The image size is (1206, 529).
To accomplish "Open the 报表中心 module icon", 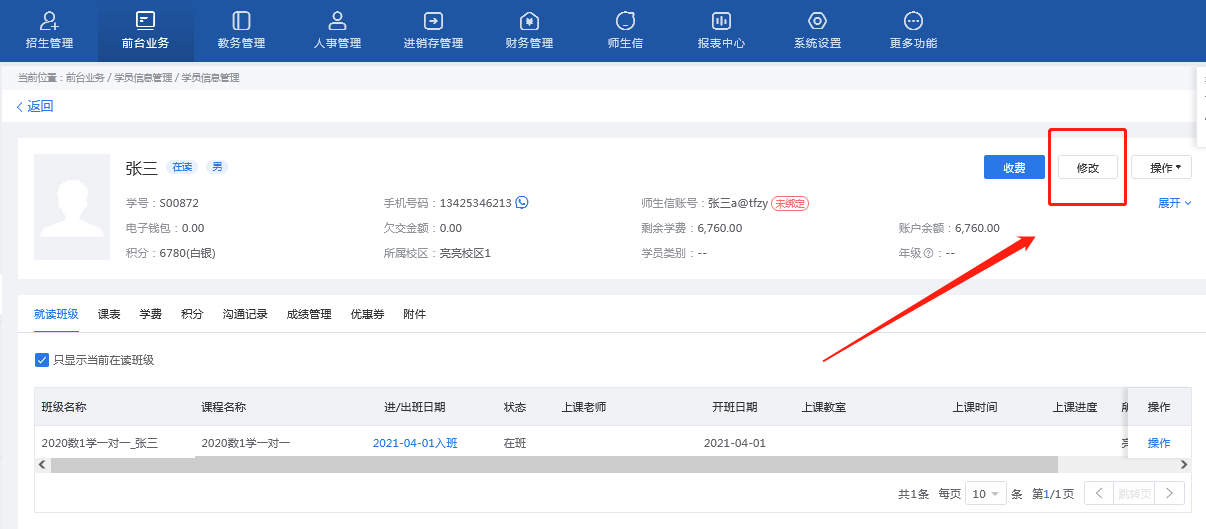I will [x=721, y=20].
